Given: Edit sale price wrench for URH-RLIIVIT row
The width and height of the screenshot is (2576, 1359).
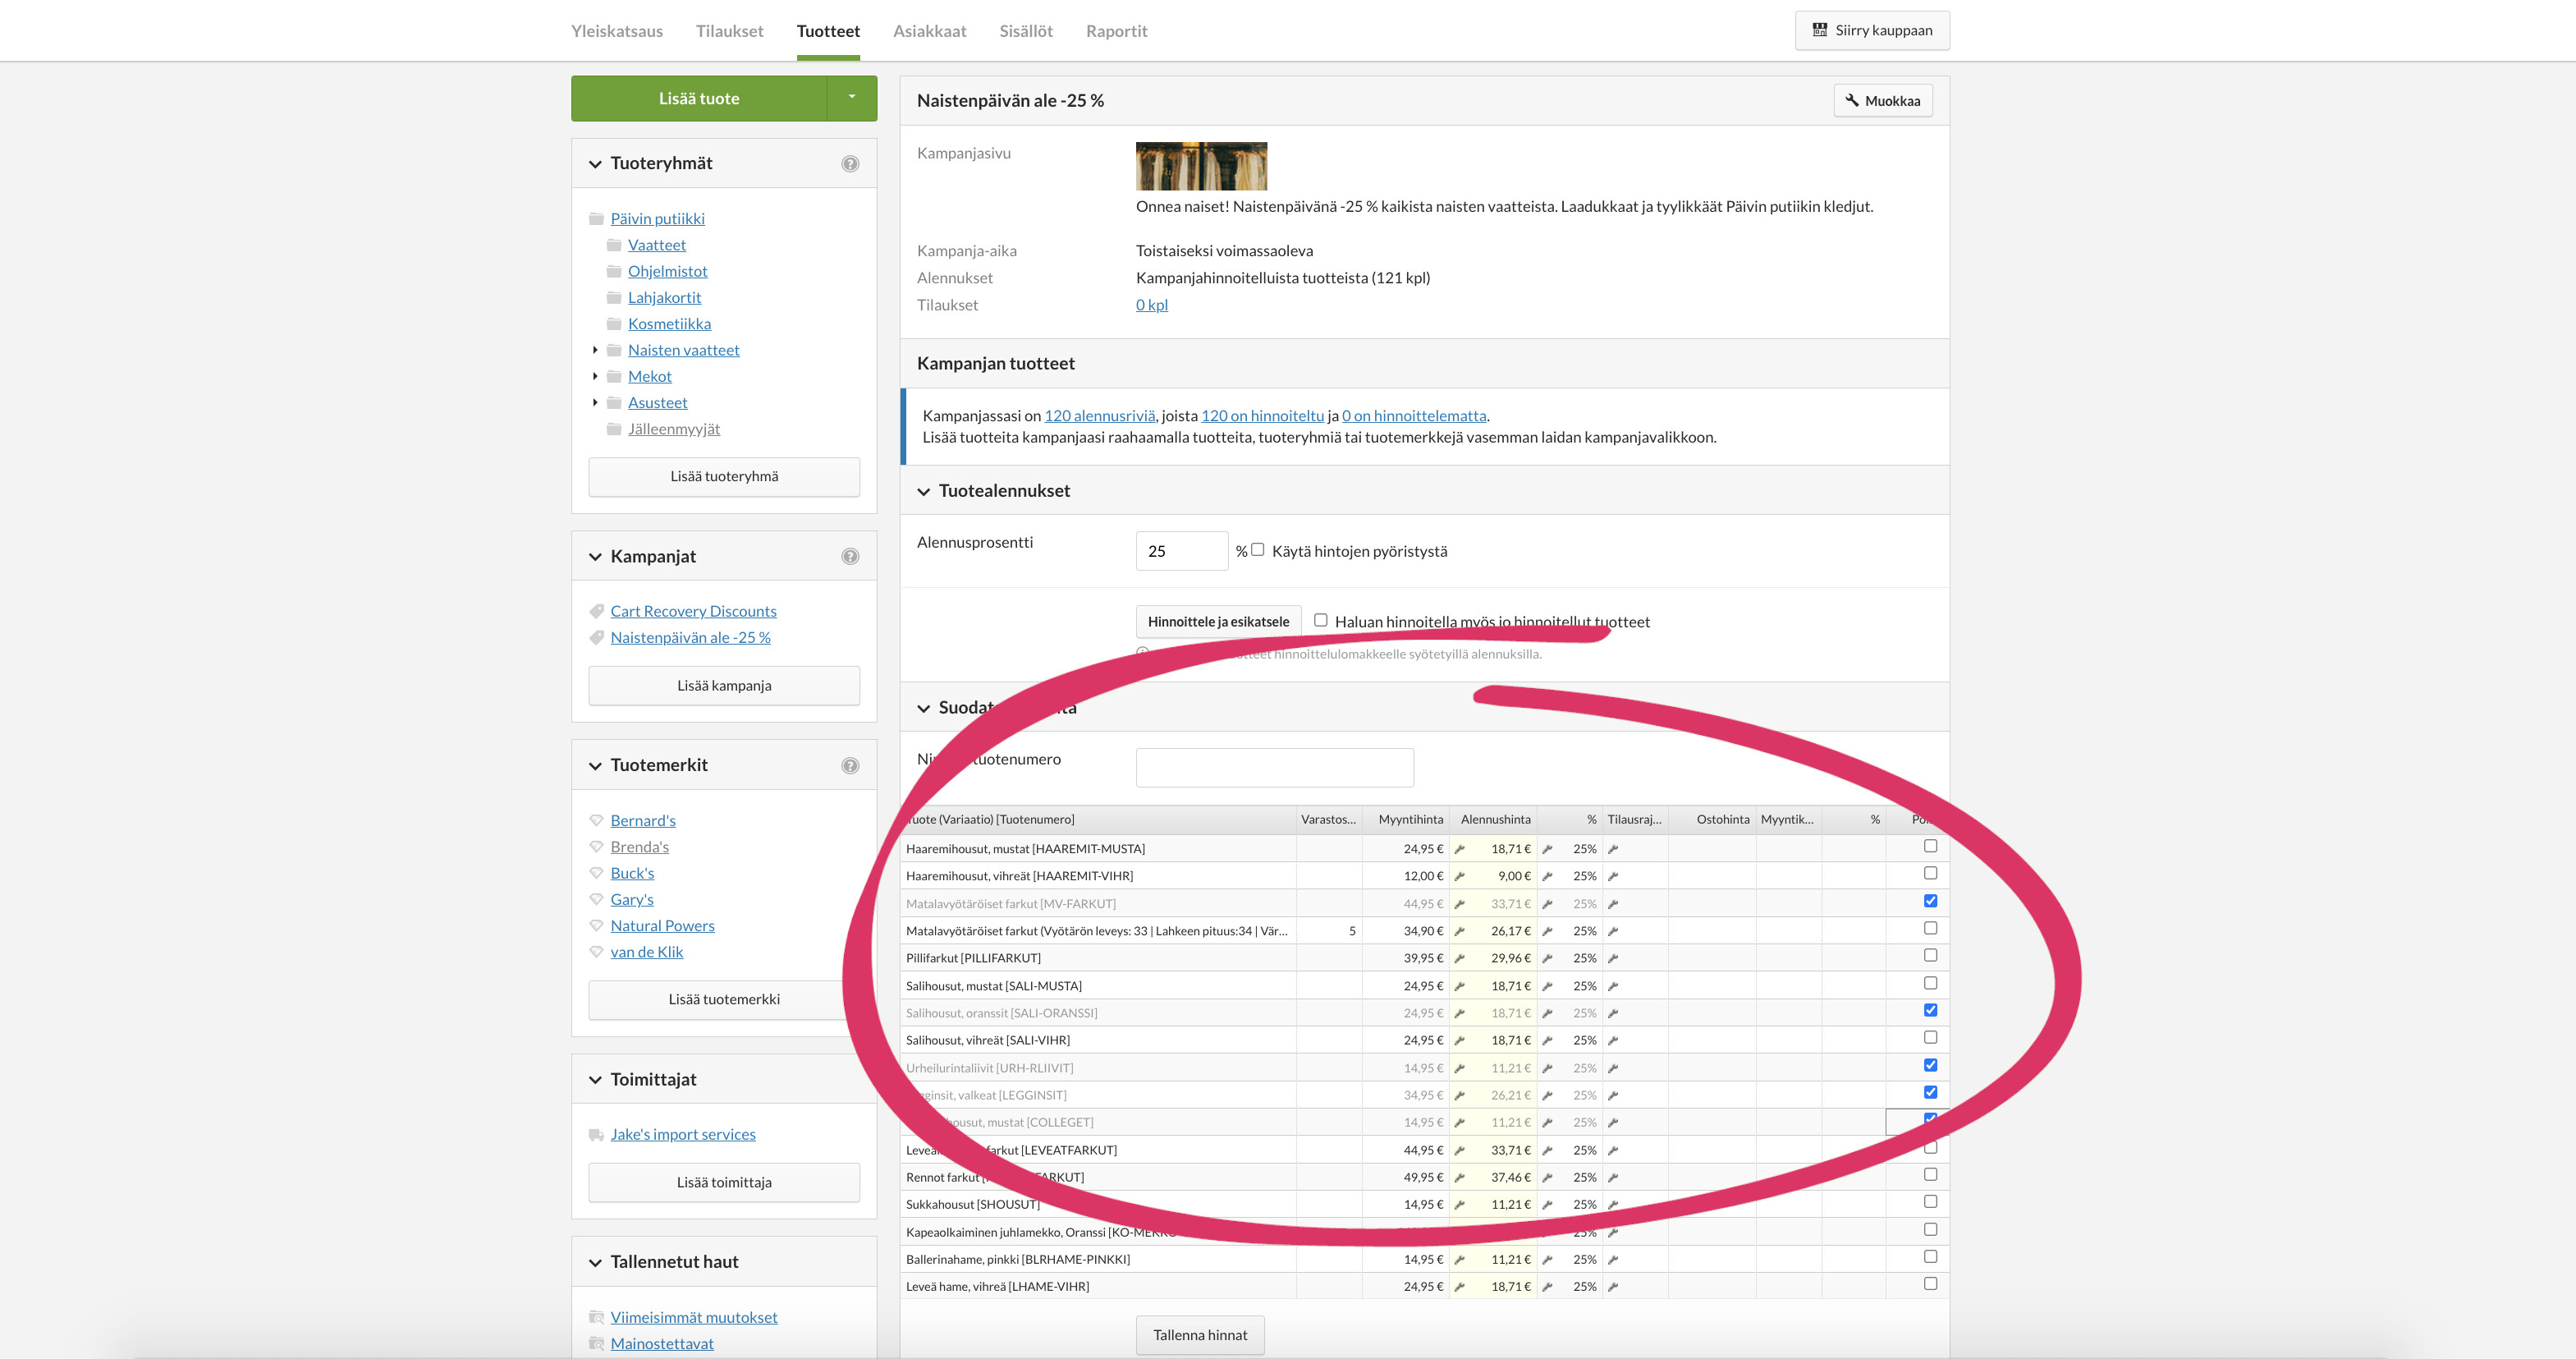Looking at the screenshot, I should coord(1459,1068).
